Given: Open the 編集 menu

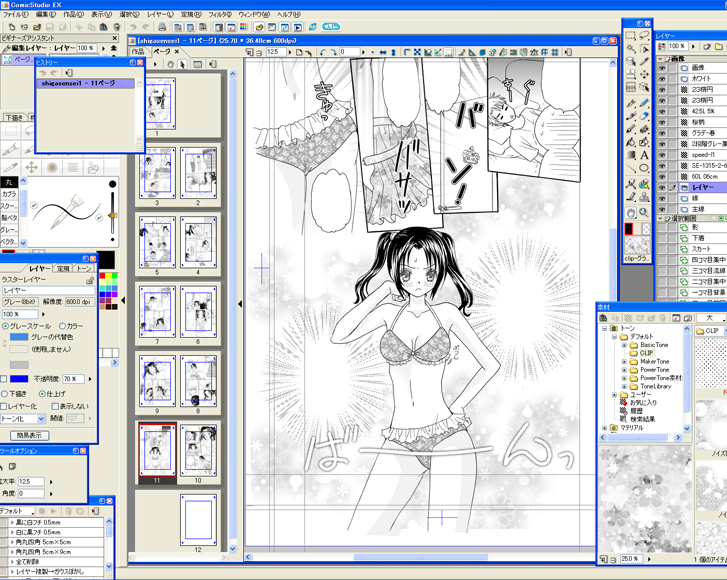Looking at the screenshot, I should tap(45, 14).
